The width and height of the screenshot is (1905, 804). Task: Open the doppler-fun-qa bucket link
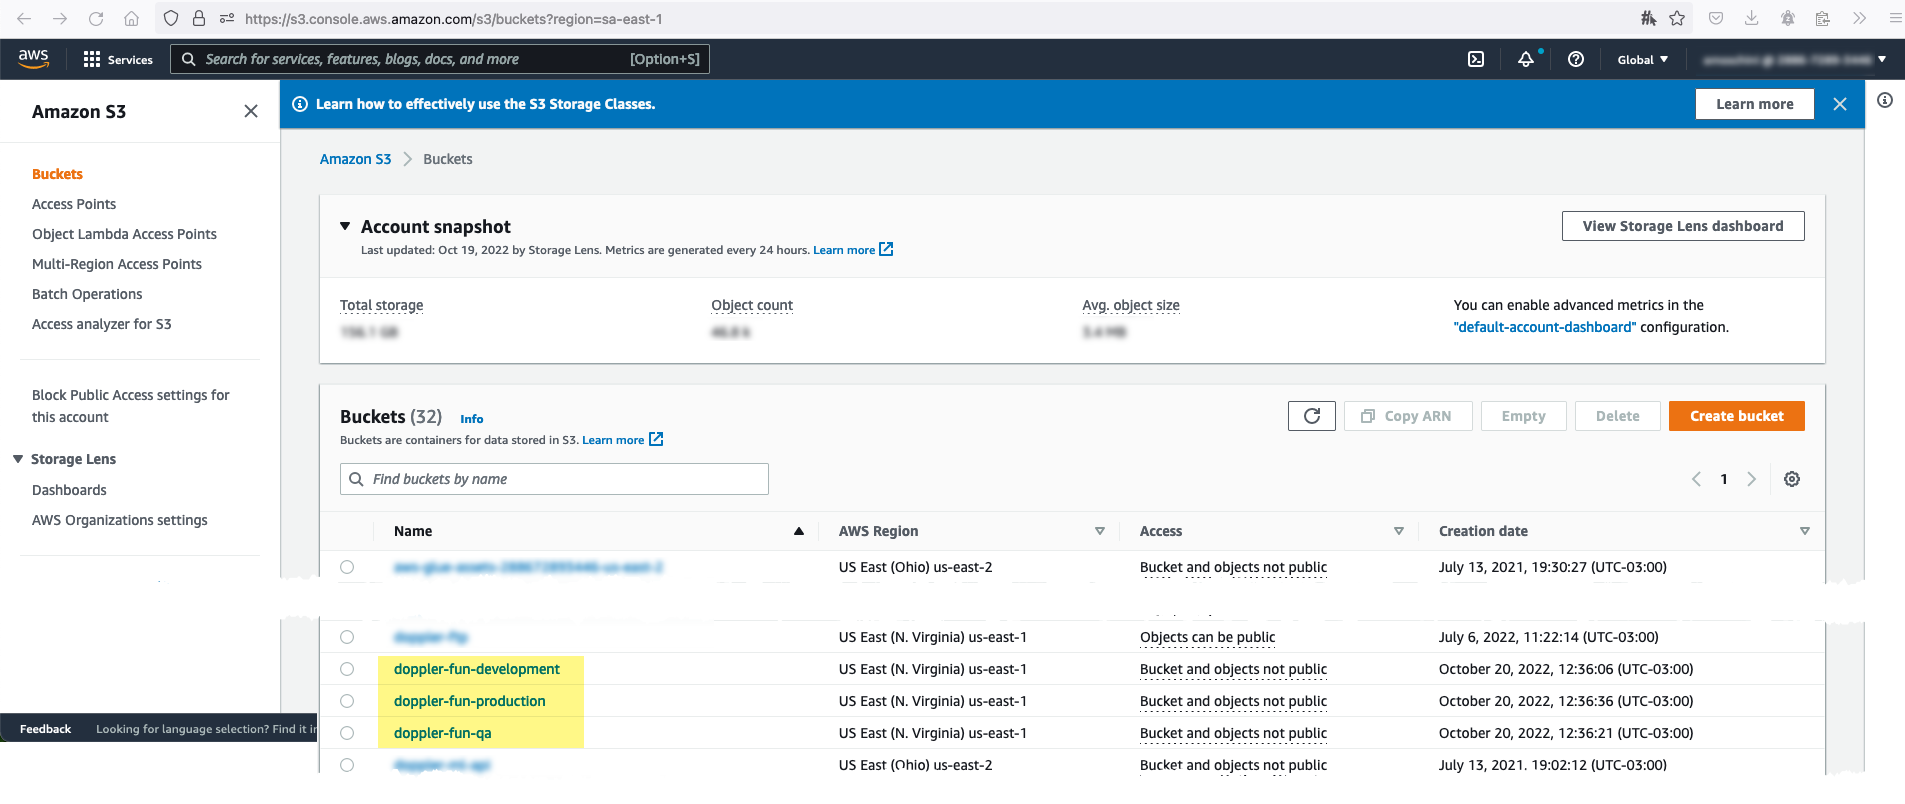click(x=443, y=733)
